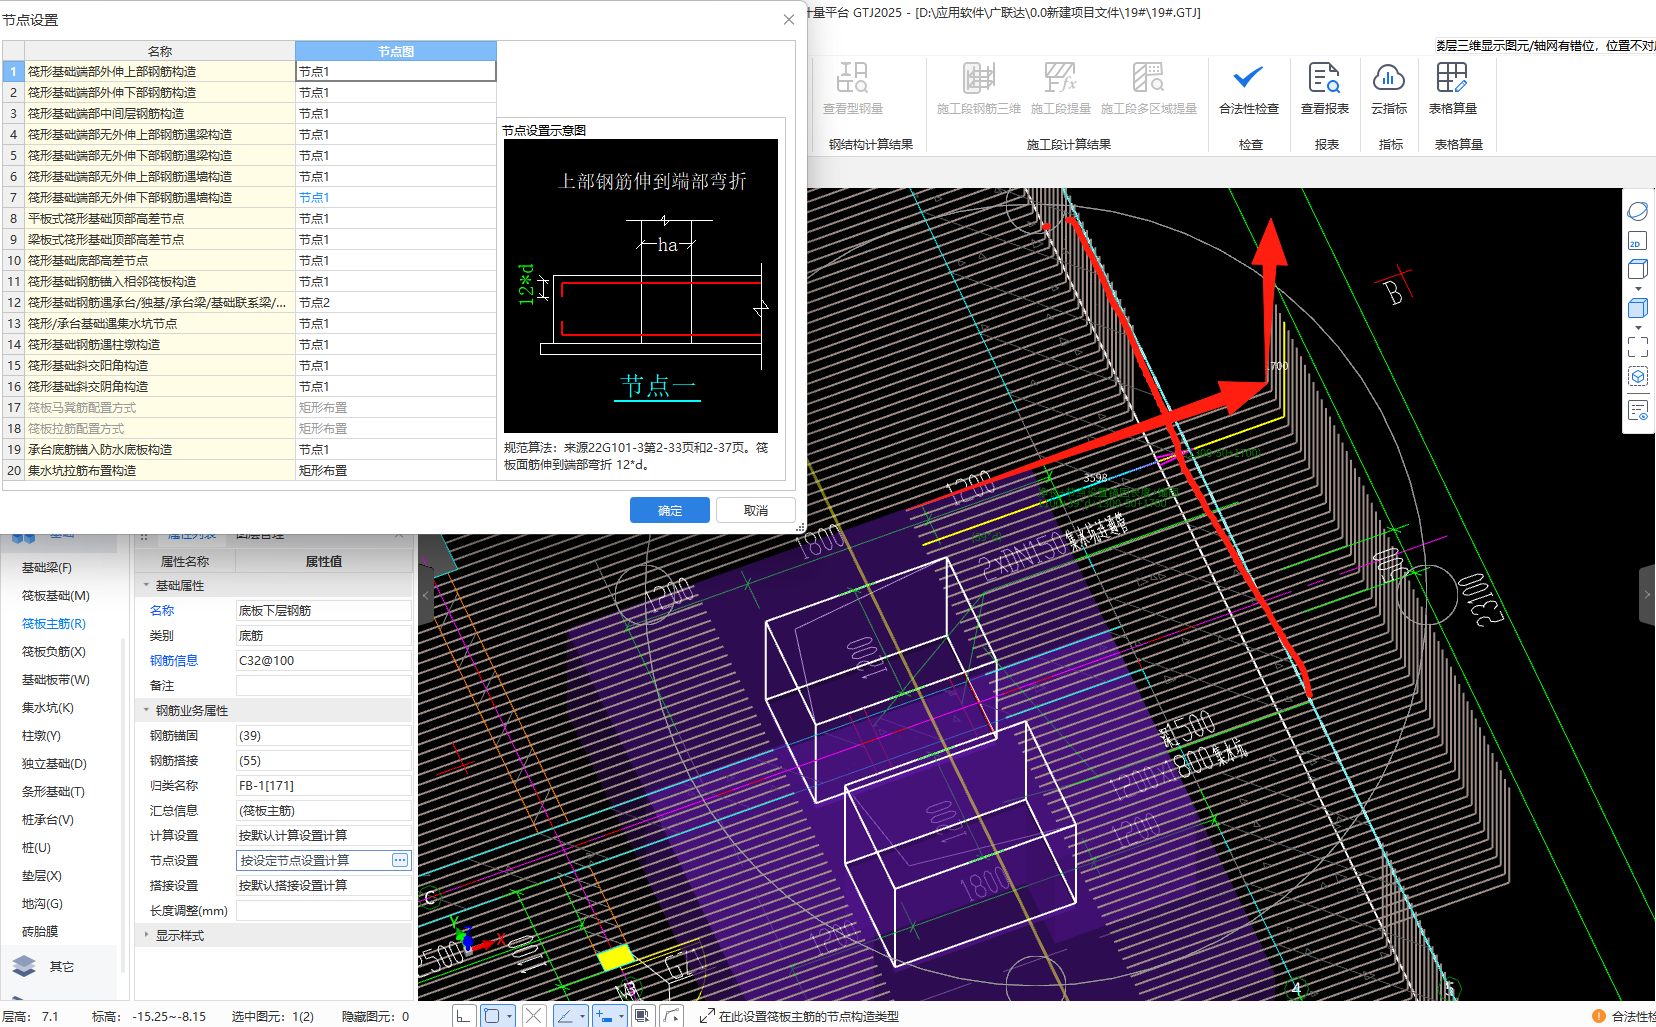Click the dashed square fit-to-window icon
This screenshot has width=1656, height=1027.
click(x=1638, y=347)
